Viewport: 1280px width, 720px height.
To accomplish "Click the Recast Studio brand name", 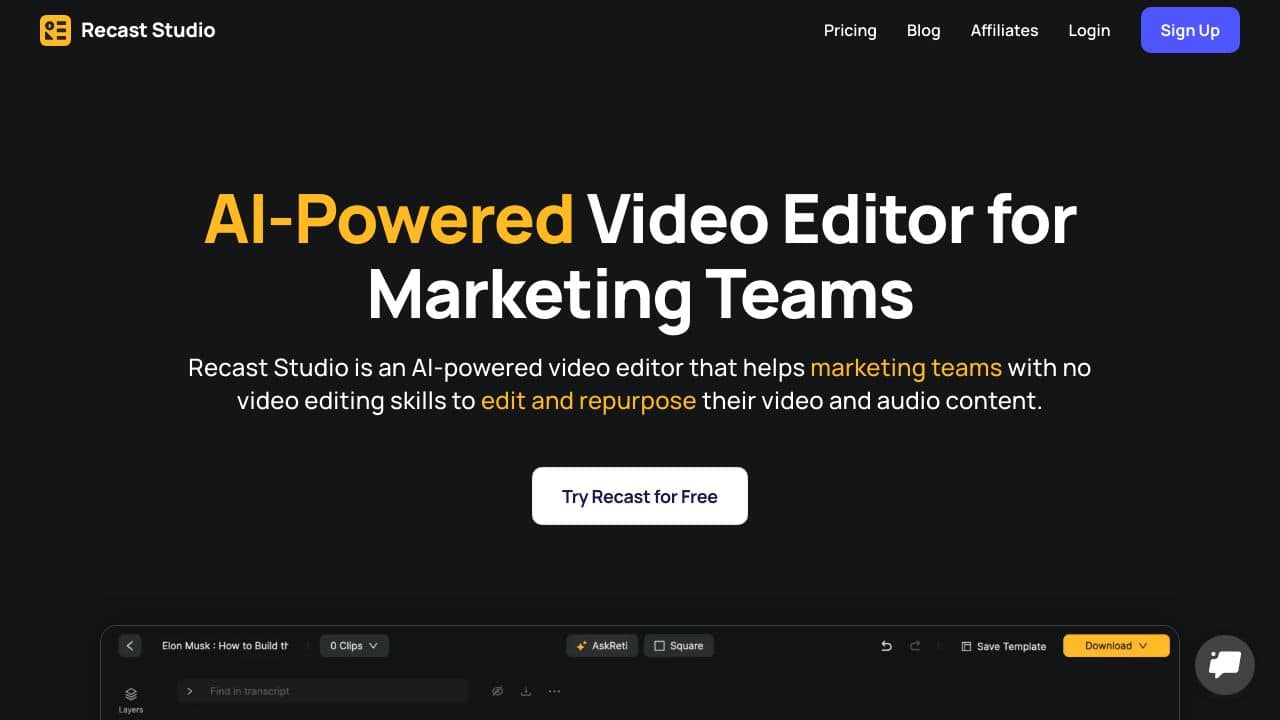I will click(148, 30).
